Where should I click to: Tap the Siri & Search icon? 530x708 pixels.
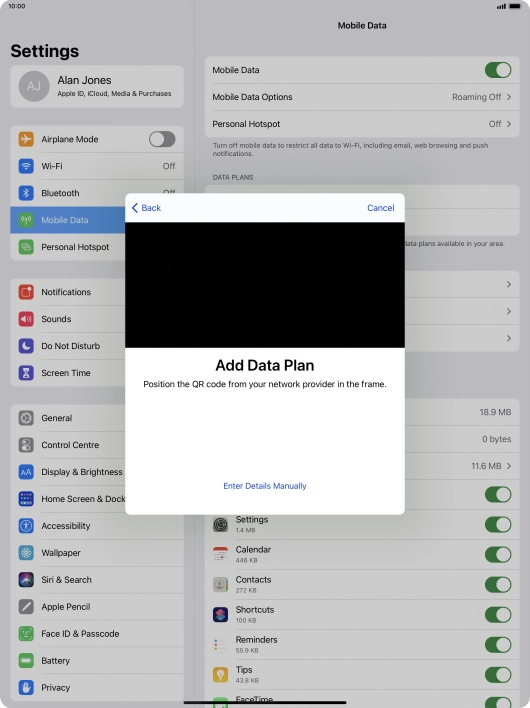[x=26, y=580]
